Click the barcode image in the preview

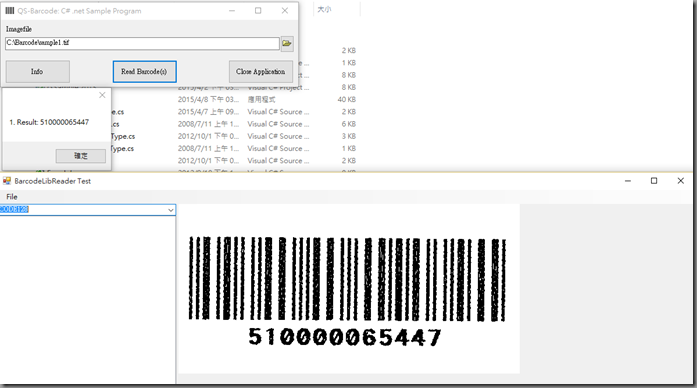348,279
